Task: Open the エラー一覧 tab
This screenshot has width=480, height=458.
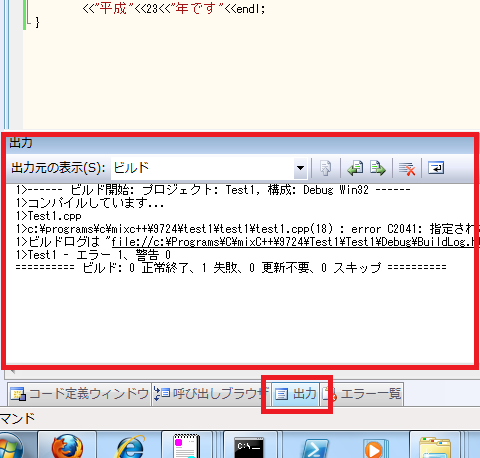Action: [x=362, y=394]
